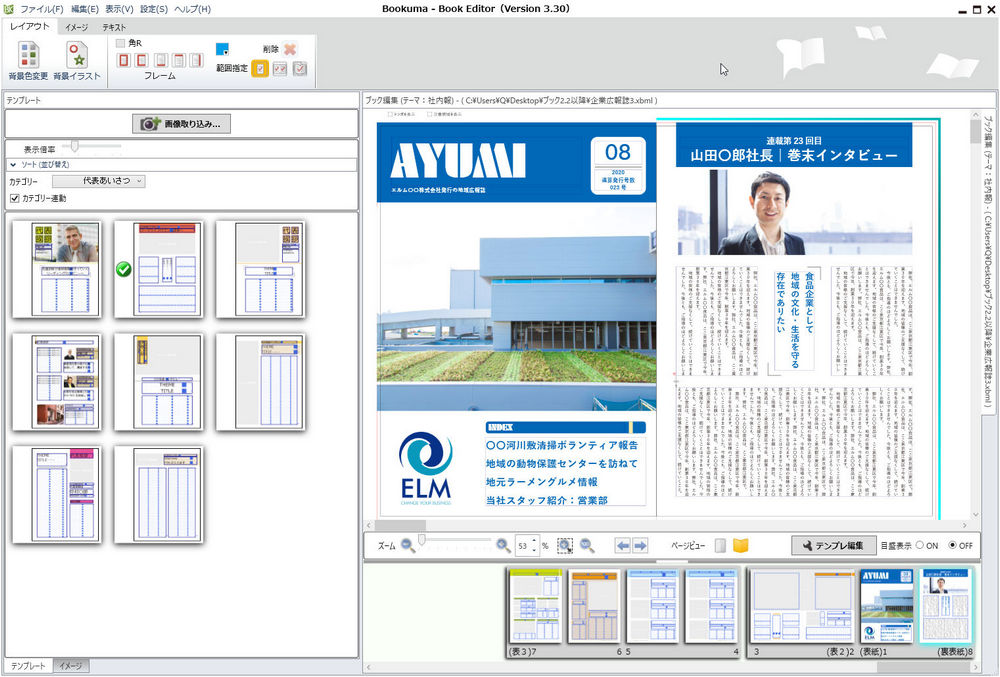Open the 設定(S) menu

pos(154,9)
